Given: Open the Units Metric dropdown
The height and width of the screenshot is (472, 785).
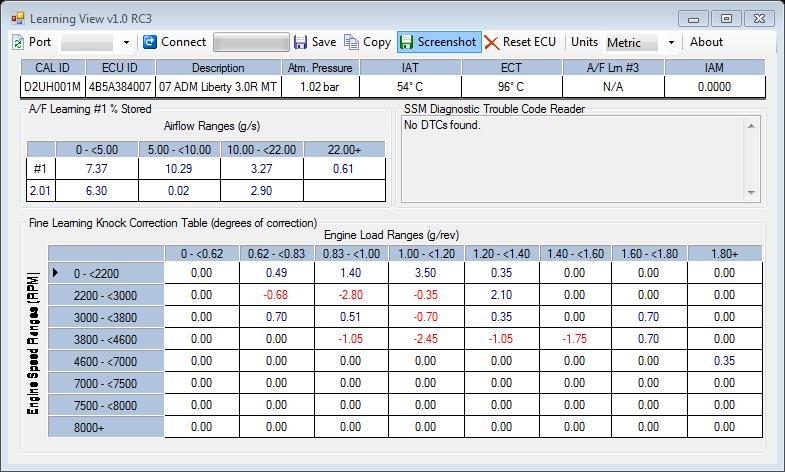Looking at the screenshot, I should (x=671, y=43).
